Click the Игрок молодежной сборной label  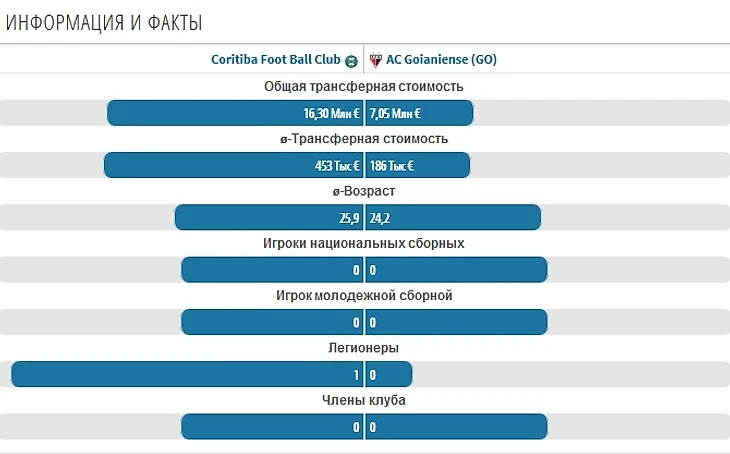click(x=364, y=296)
